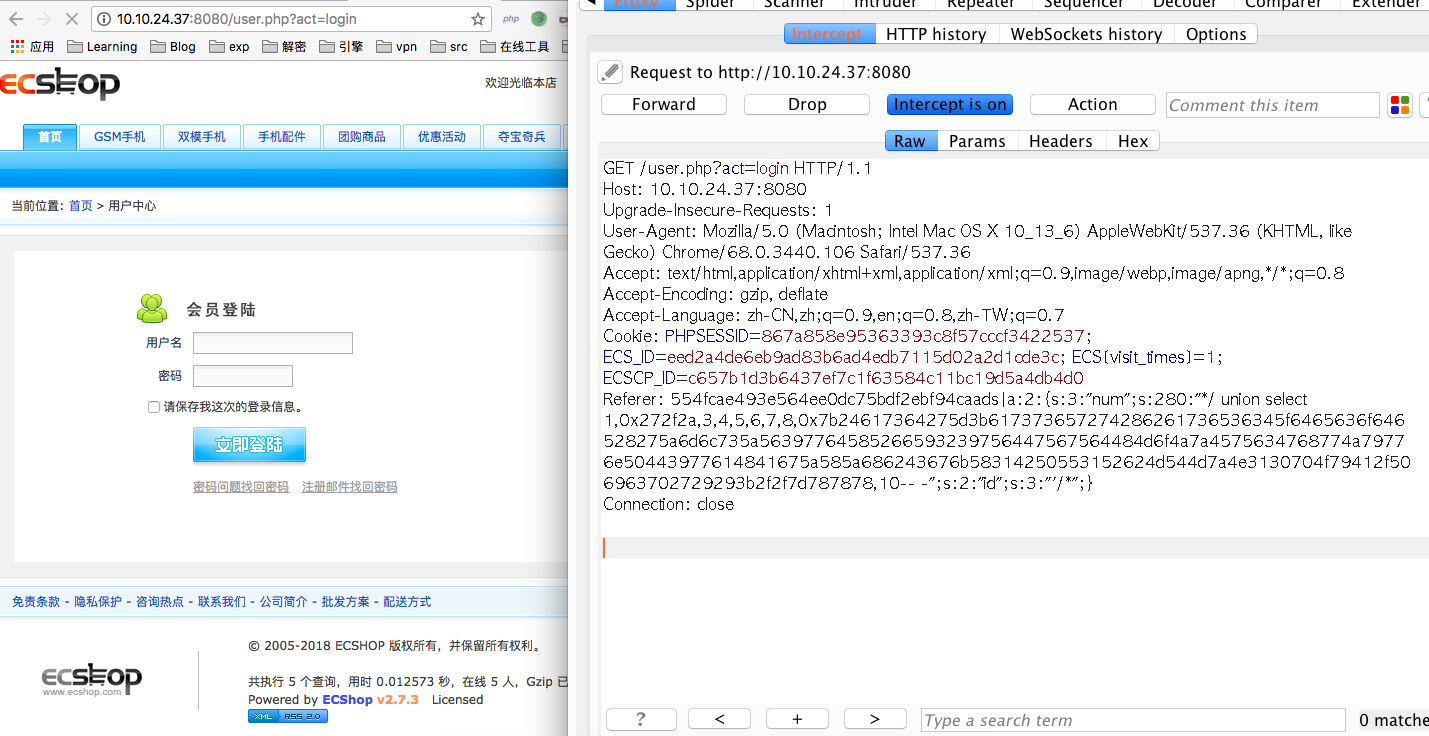Click the < previous match button
Viewport: 1429px width, 736px height.
(x=719, y=719)
